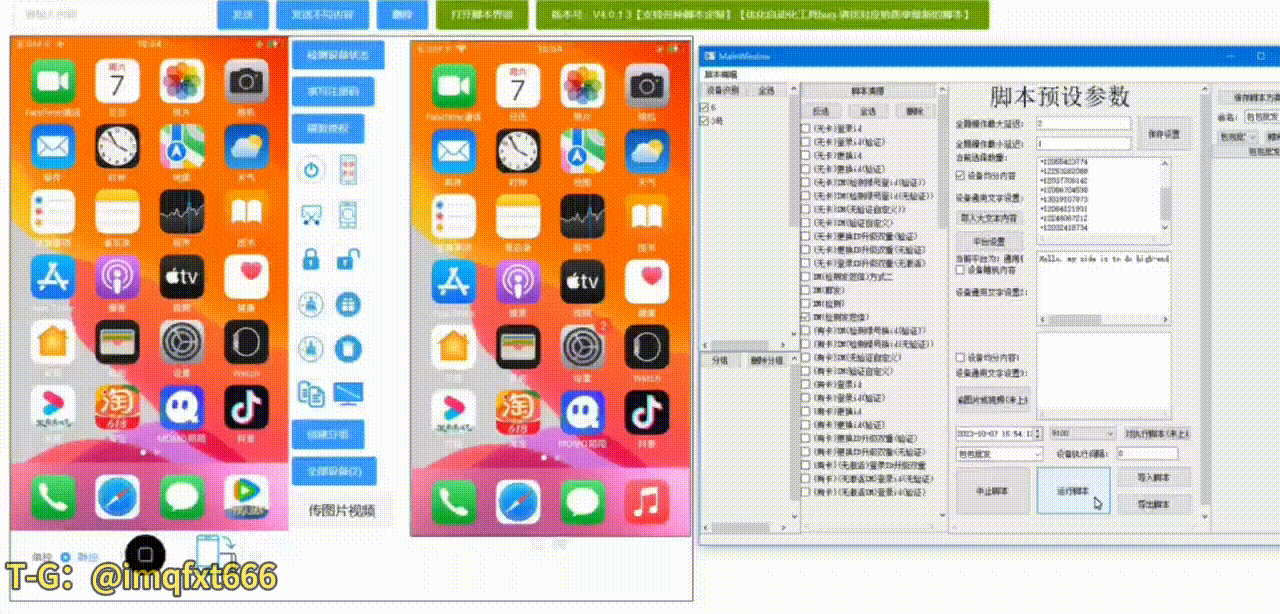
Task: Open App Store on the right phone screen
Action: [x=453, y=282]
